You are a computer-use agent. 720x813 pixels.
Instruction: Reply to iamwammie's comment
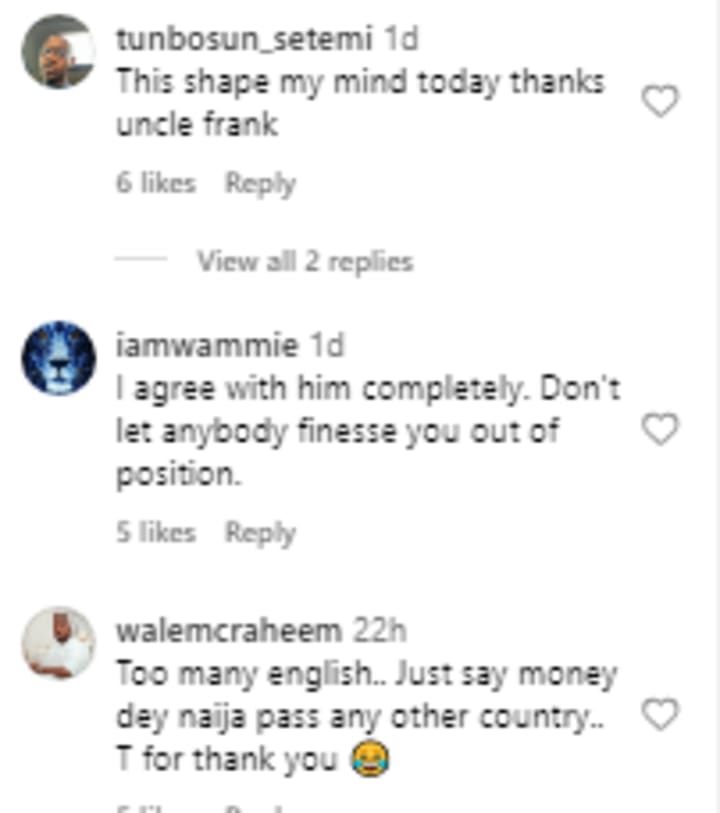260,533
